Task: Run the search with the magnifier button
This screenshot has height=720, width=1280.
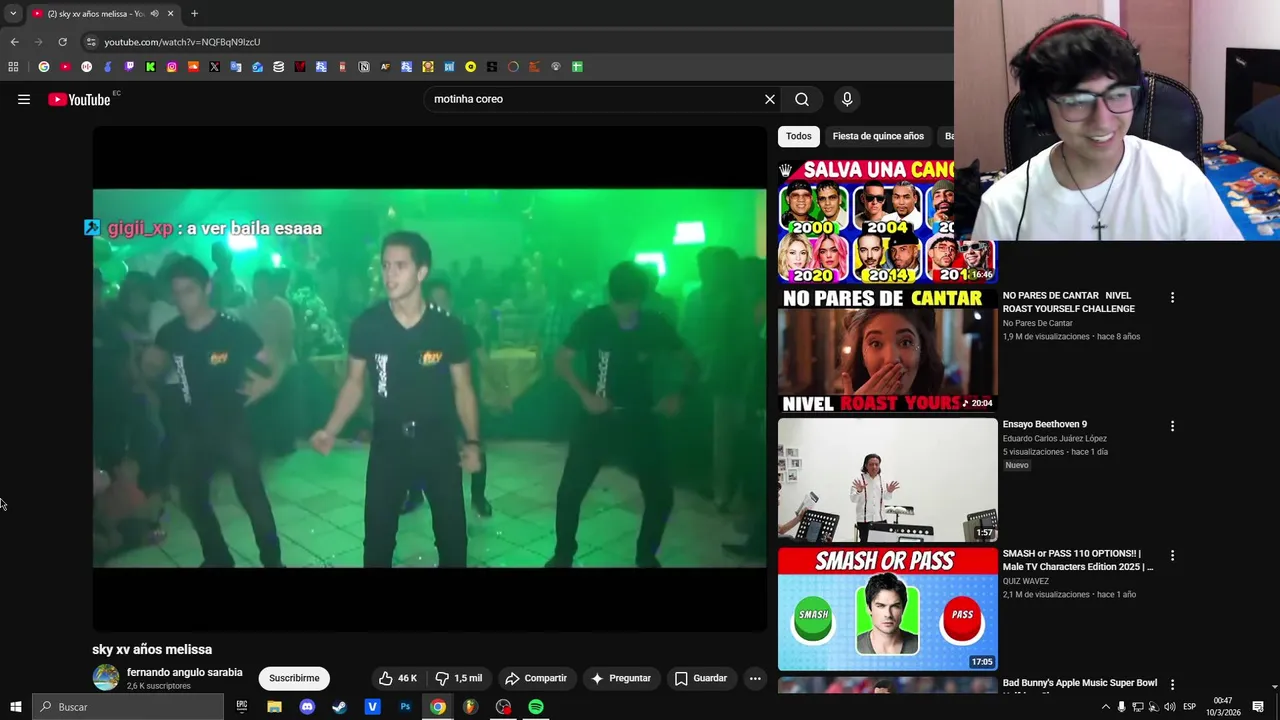Action: pos(802,99)
